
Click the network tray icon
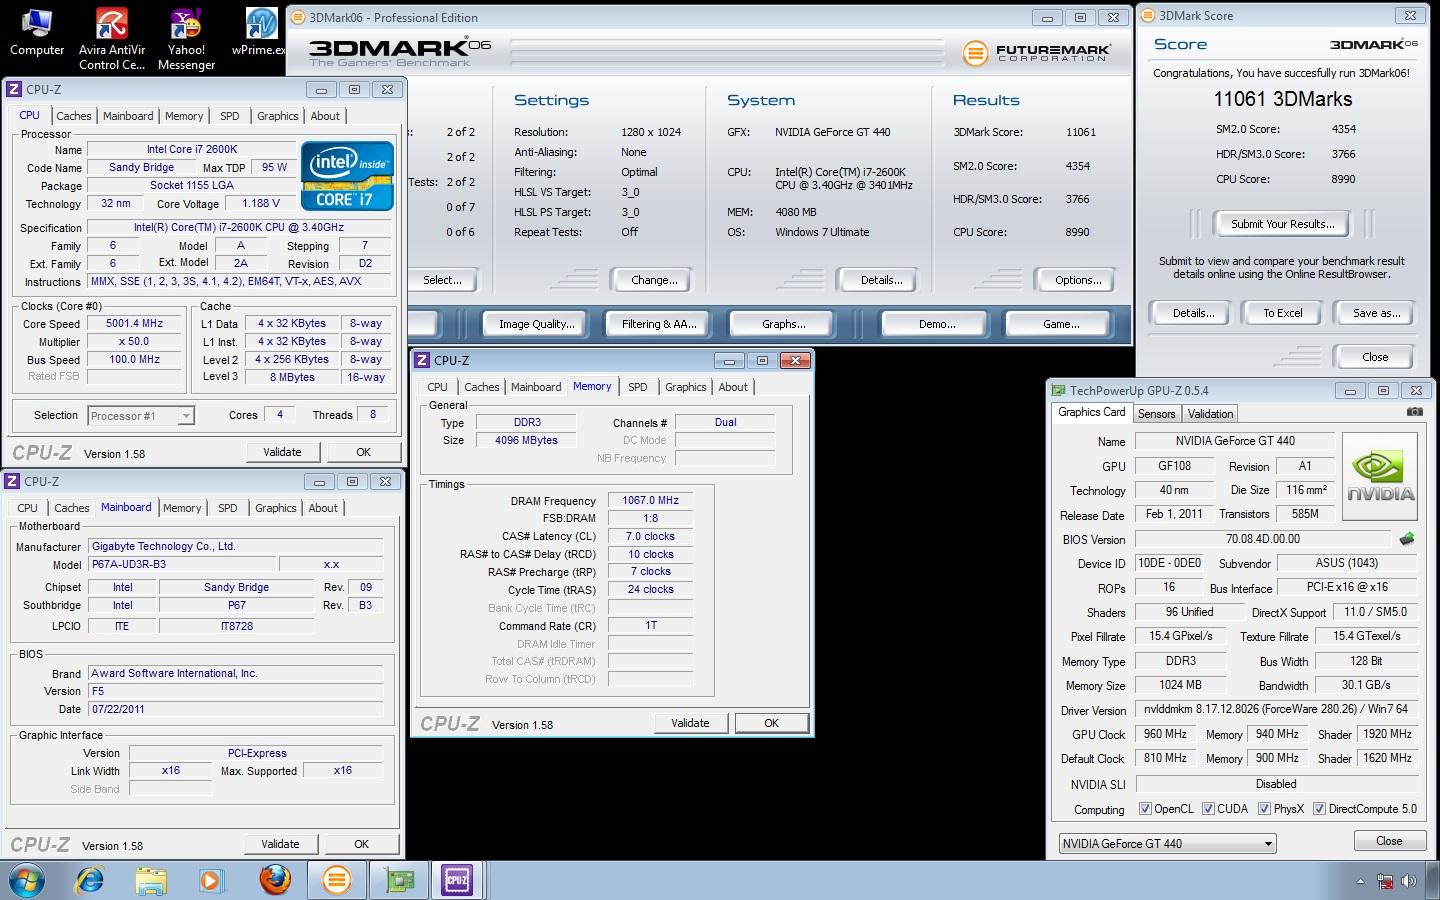click(1385, 881)
